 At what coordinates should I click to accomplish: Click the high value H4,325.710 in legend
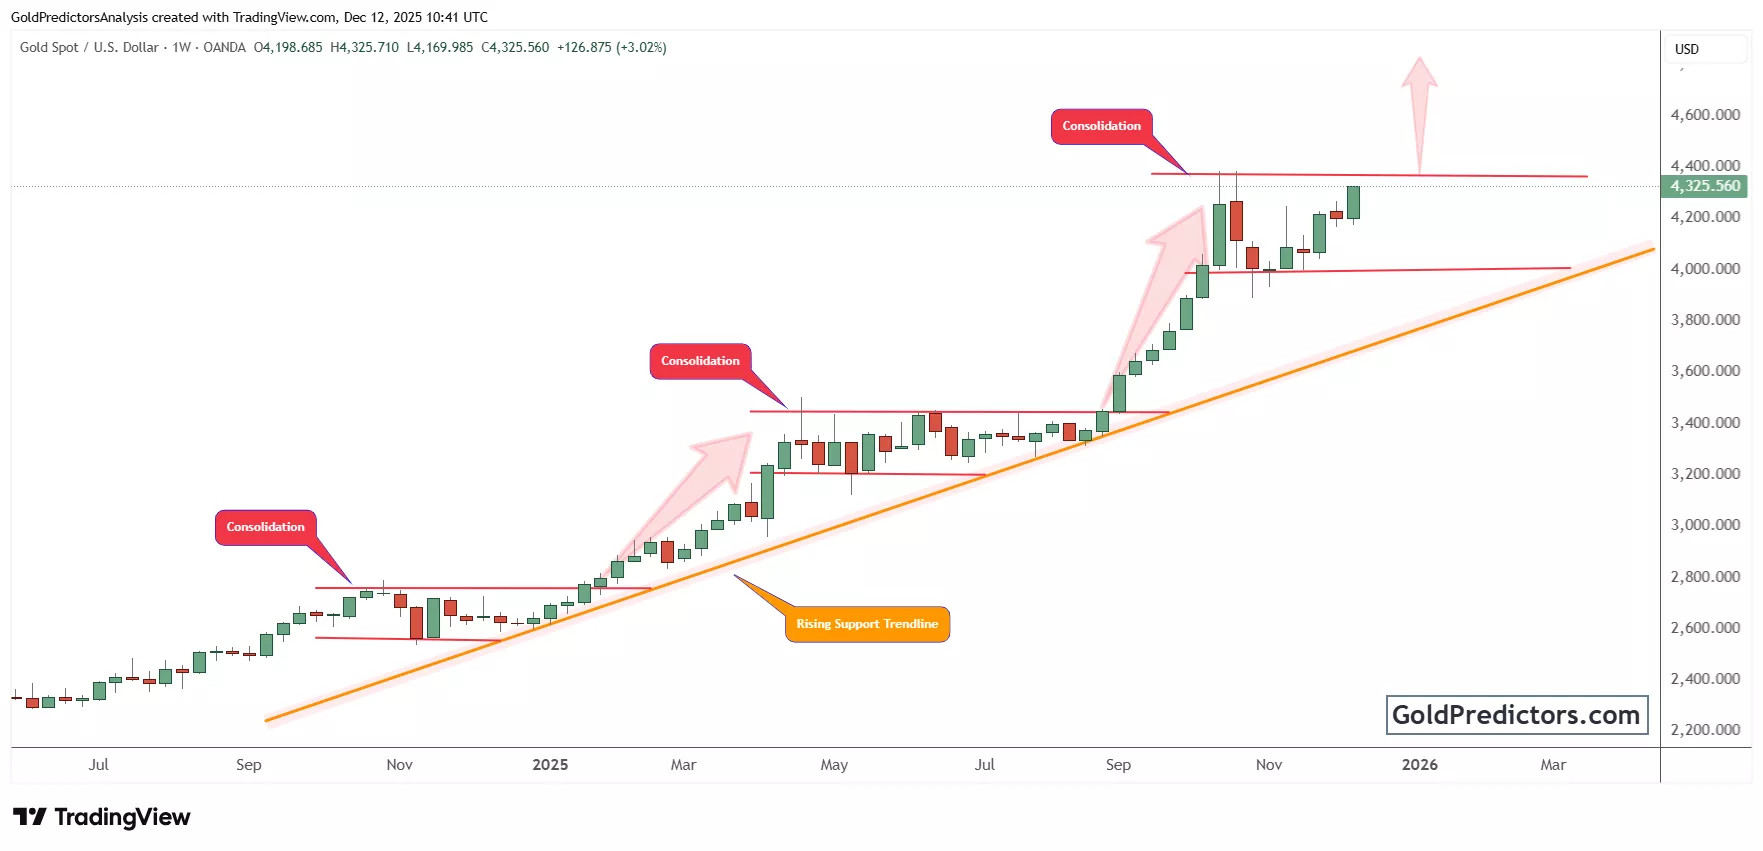364,47
